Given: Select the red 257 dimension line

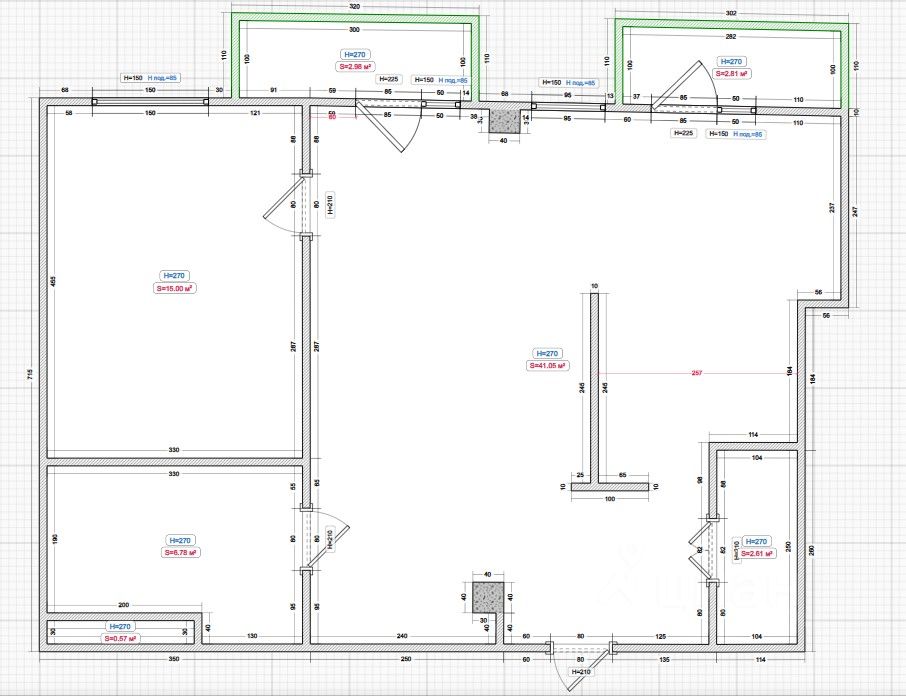Looking at the screenshot, I should [697, 373].
